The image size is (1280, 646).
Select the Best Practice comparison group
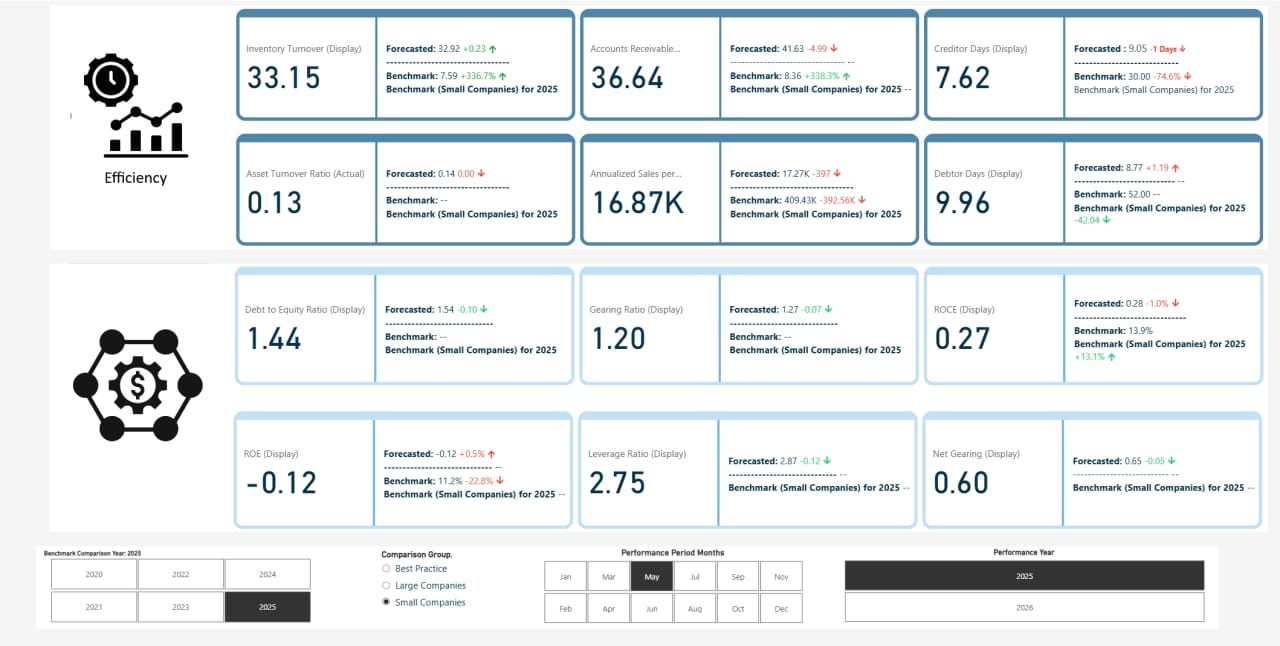click(386, 569)
